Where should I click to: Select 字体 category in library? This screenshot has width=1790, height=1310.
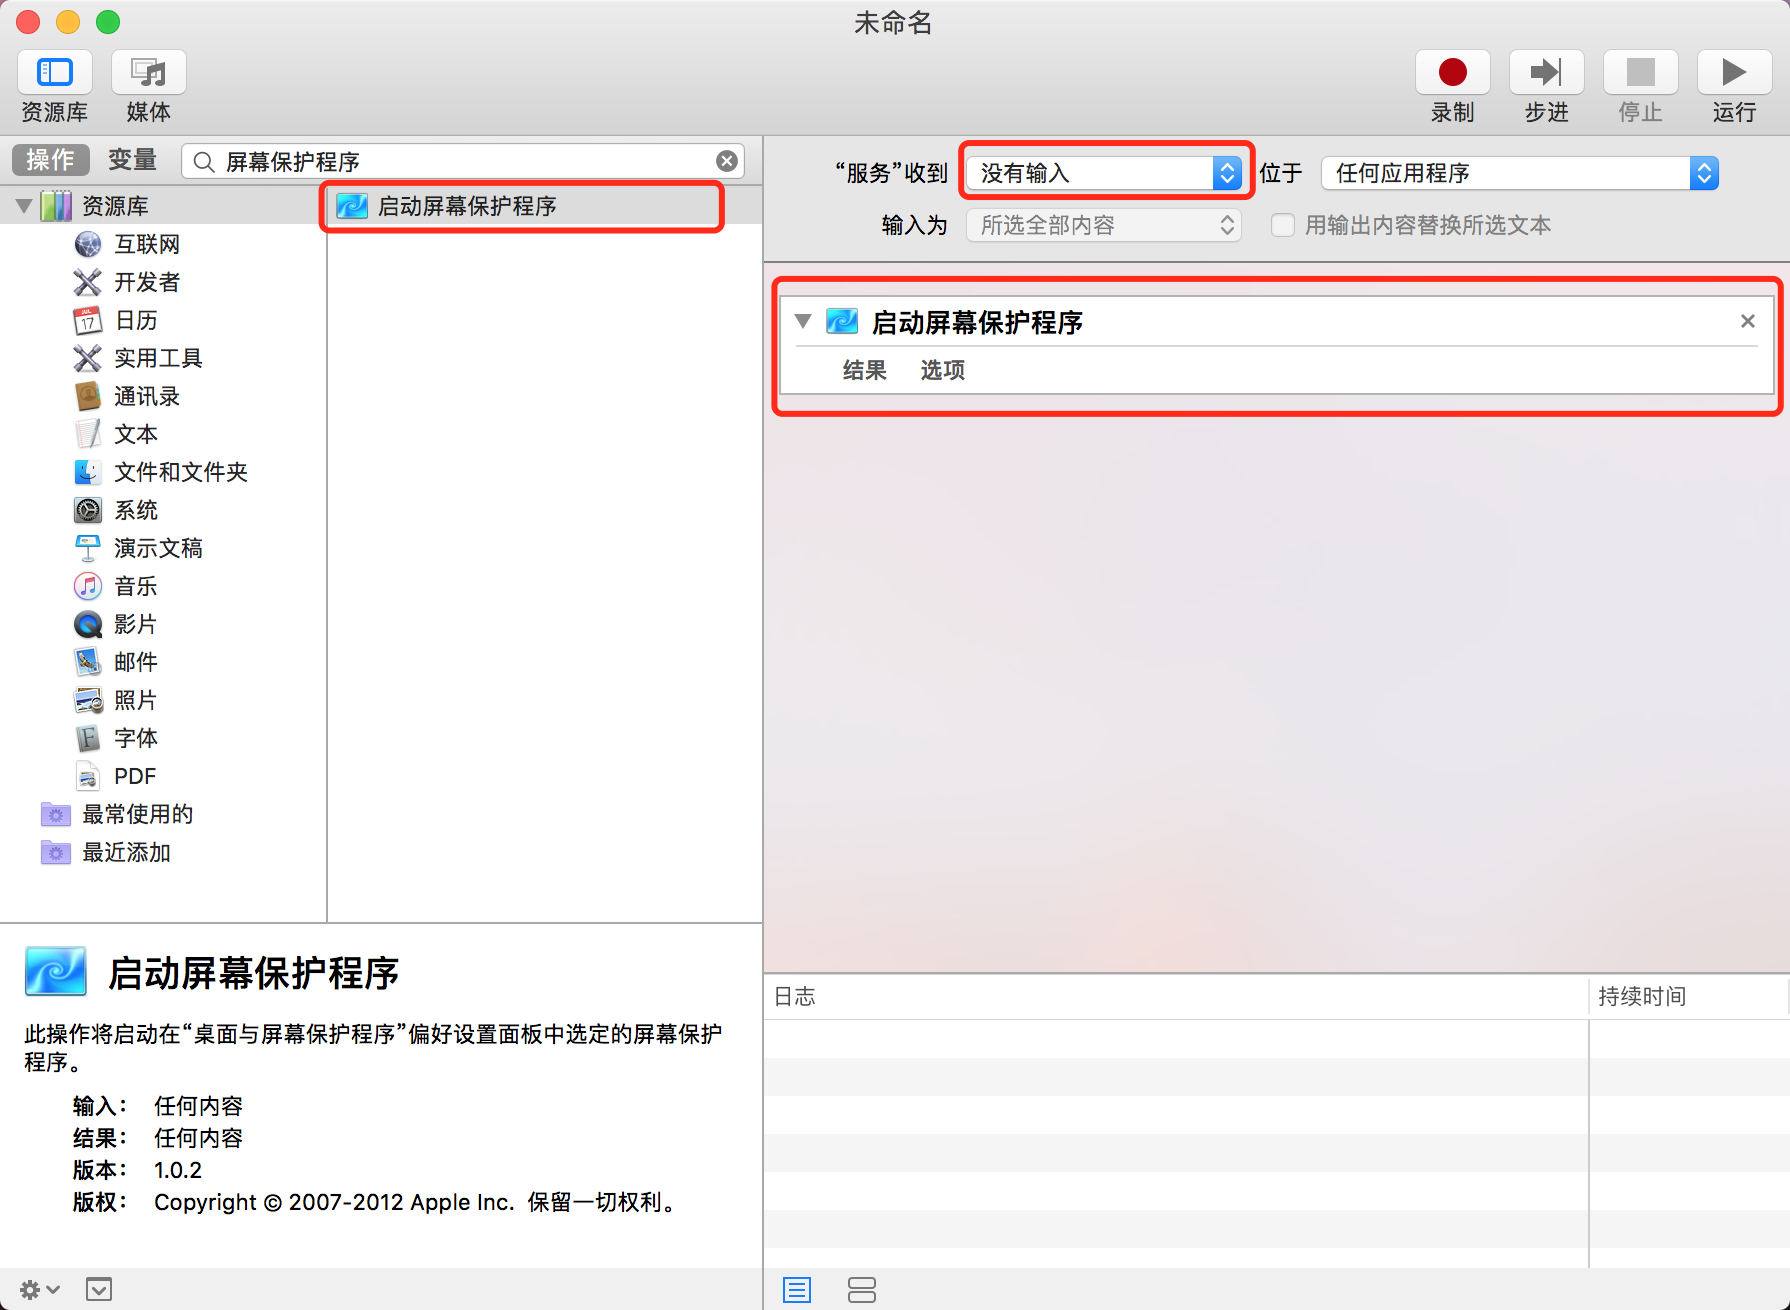136,738
